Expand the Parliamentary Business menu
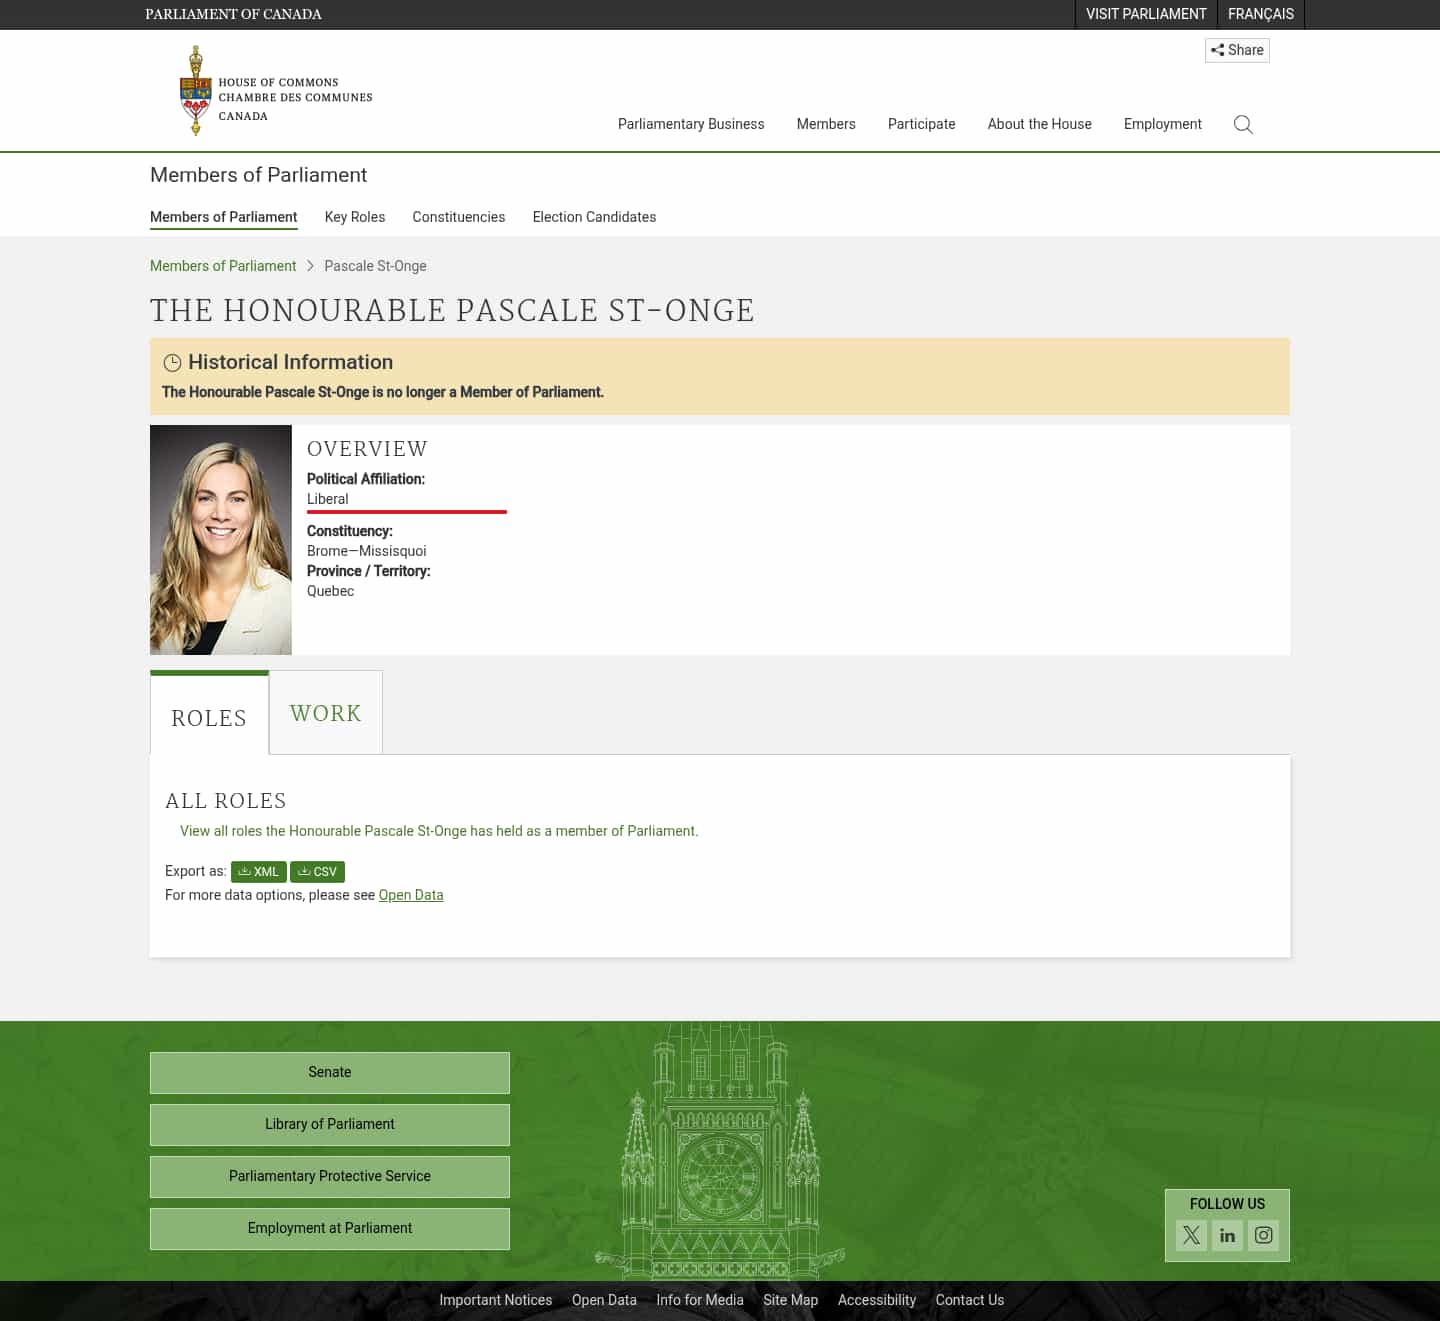 (x=690, y=124)
